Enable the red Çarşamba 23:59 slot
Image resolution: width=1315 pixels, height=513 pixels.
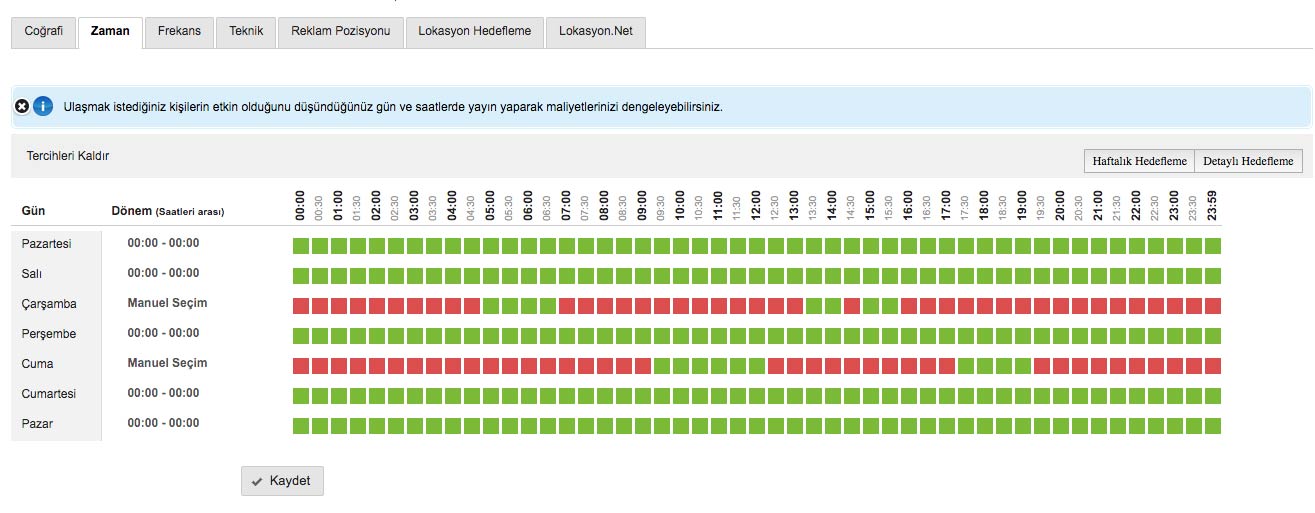pos(1213,306)
